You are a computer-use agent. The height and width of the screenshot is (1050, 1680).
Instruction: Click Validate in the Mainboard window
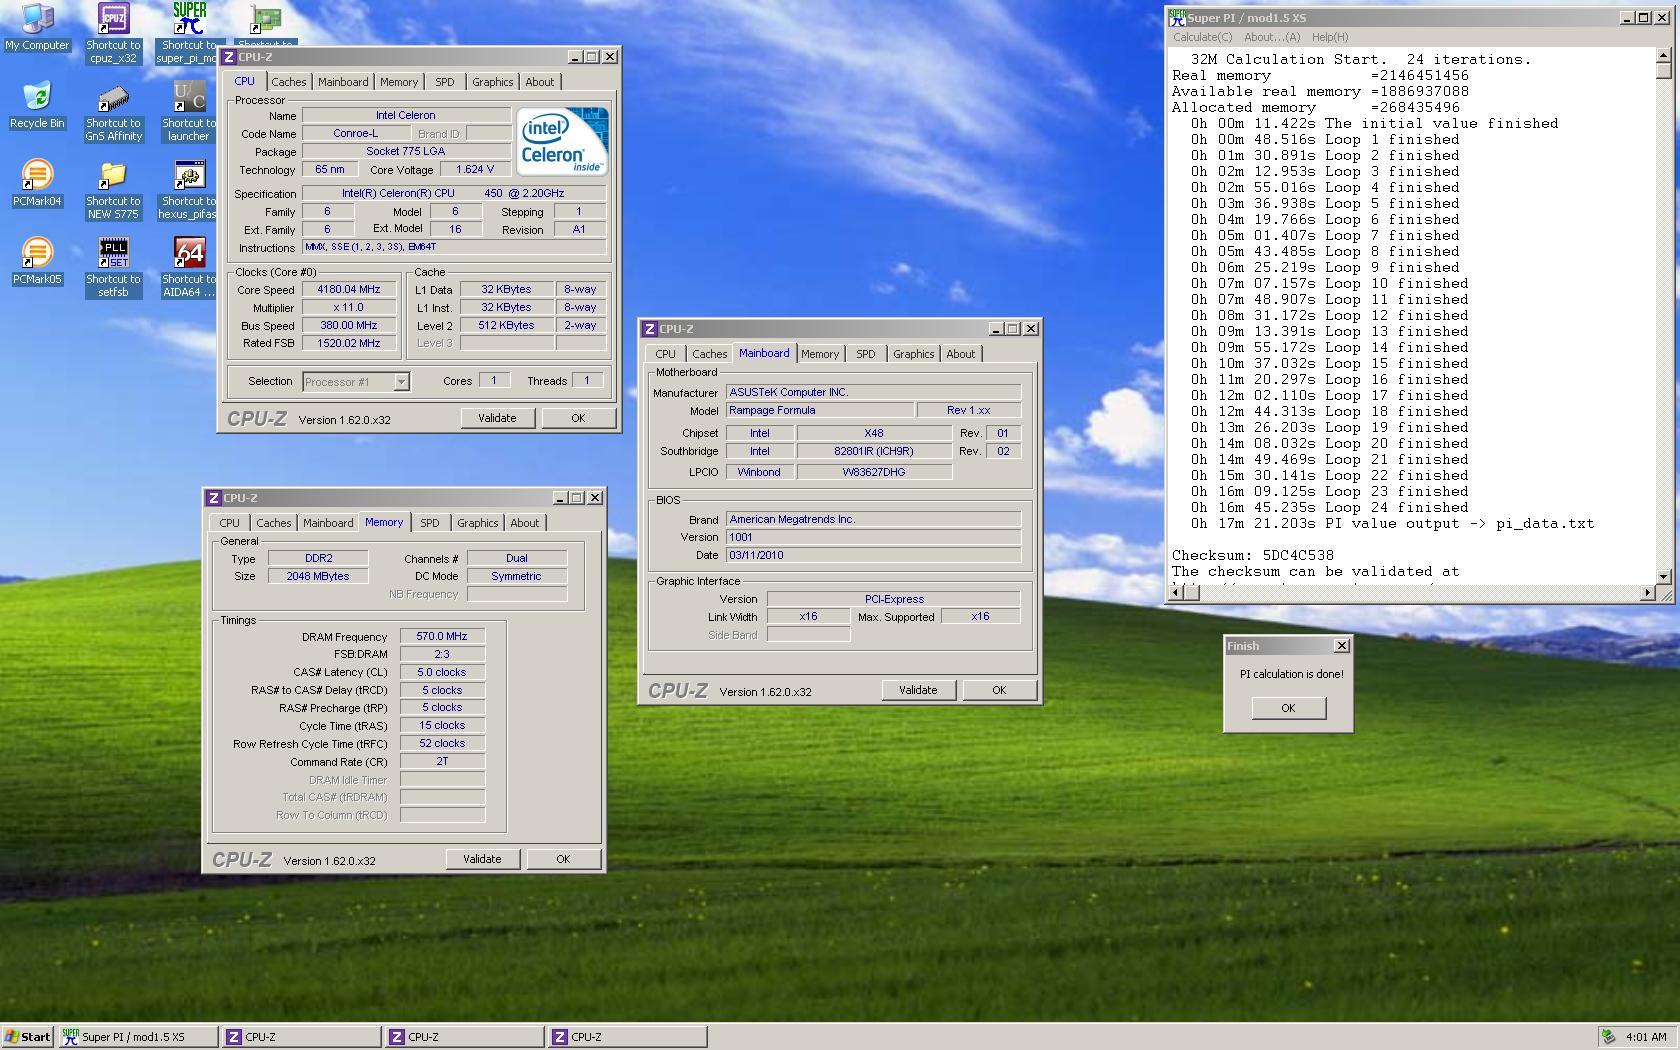pos(918,690)
